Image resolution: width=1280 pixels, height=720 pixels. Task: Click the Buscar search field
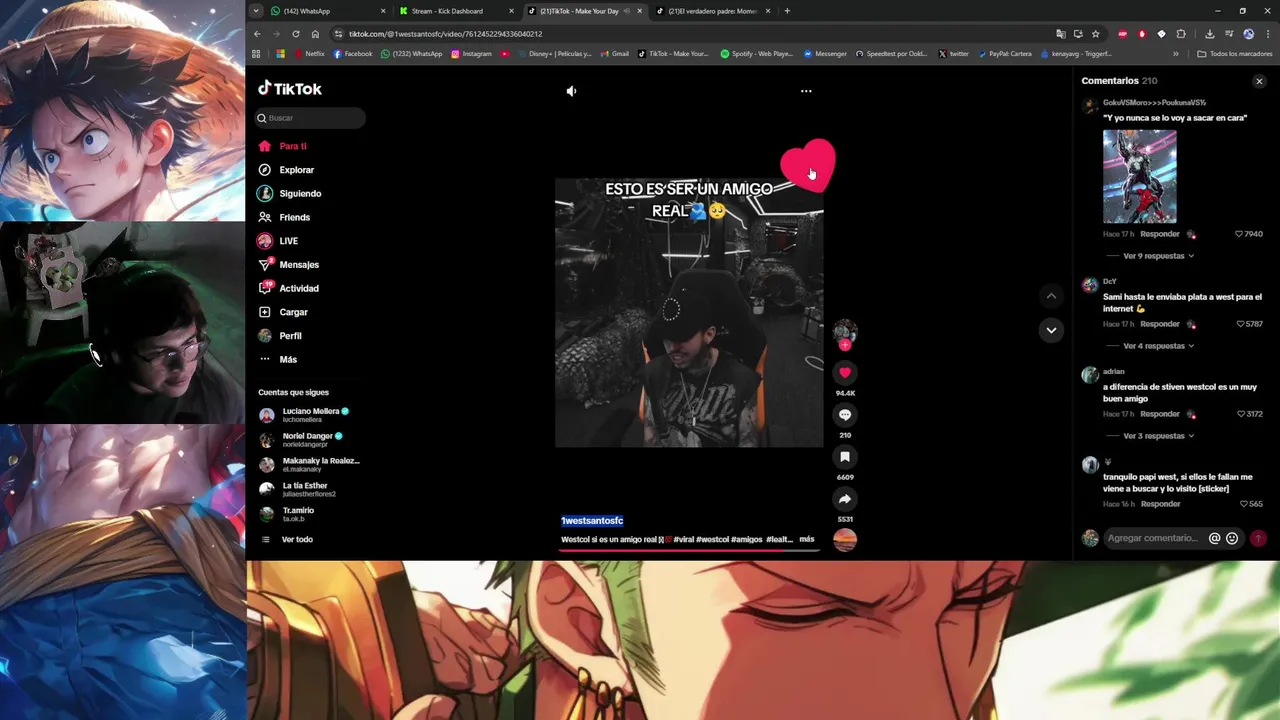coord(310,118)
